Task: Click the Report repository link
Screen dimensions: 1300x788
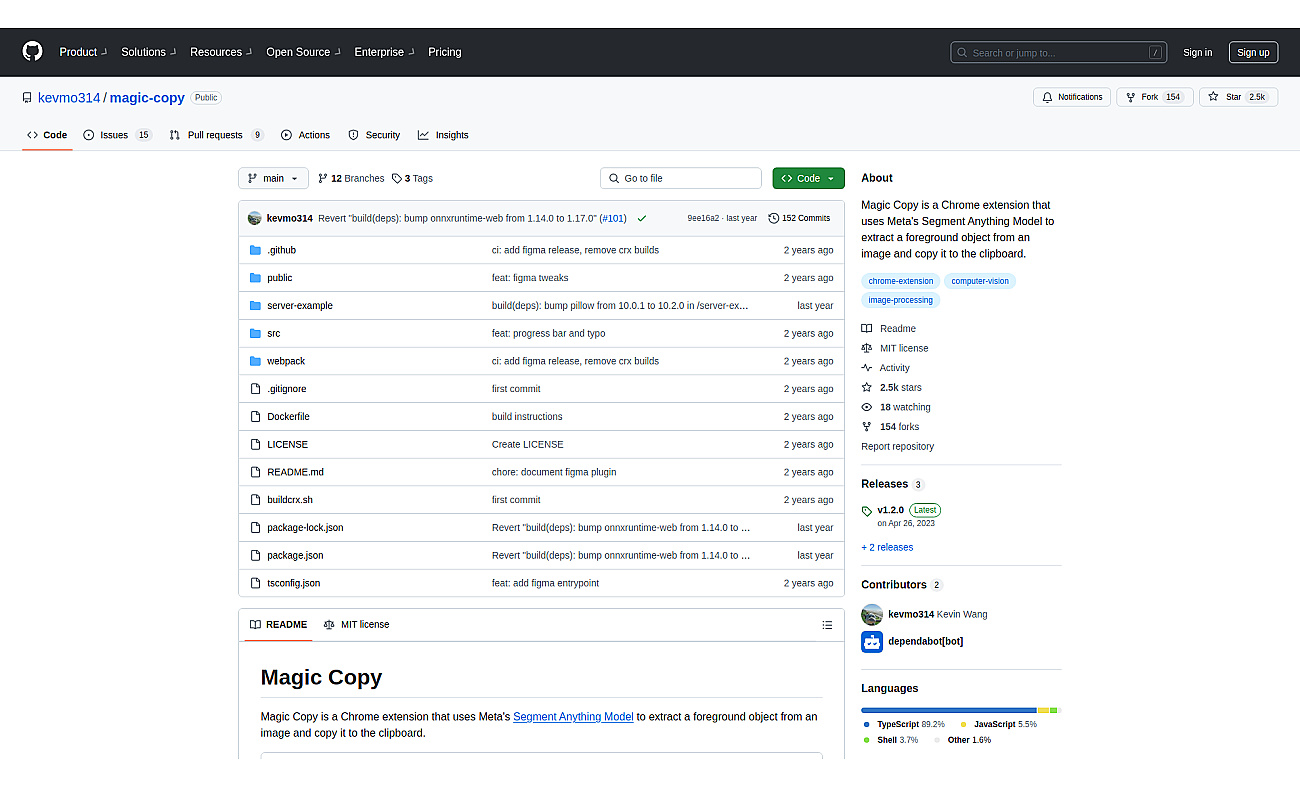Action: [897, 447]
